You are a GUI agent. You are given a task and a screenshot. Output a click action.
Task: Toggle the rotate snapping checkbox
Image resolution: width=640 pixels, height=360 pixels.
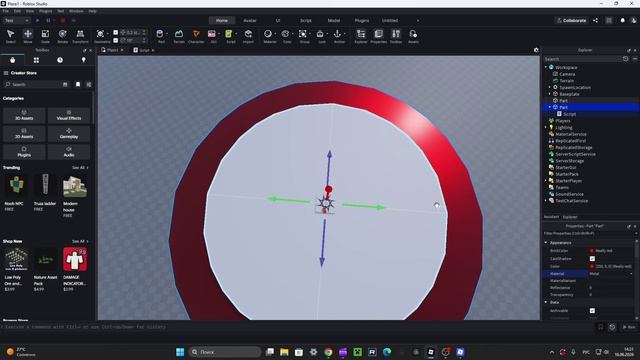(116, 40)
